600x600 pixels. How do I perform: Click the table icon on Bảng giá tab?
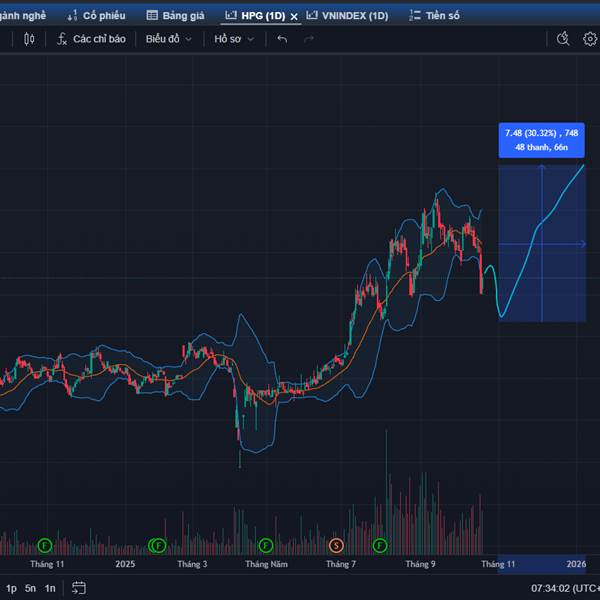pos(152,15)
